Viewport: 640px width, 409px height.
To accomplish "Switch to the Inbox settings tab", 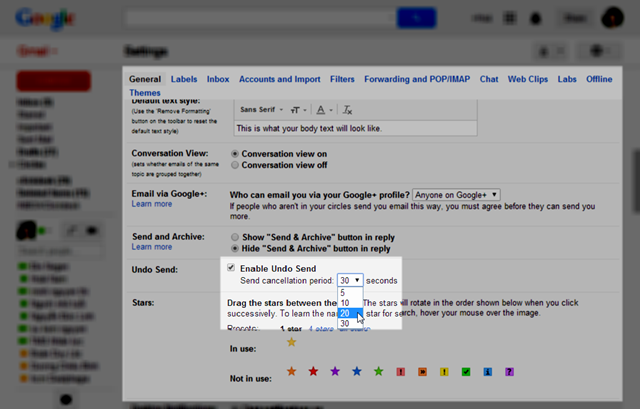I will 218,79.
